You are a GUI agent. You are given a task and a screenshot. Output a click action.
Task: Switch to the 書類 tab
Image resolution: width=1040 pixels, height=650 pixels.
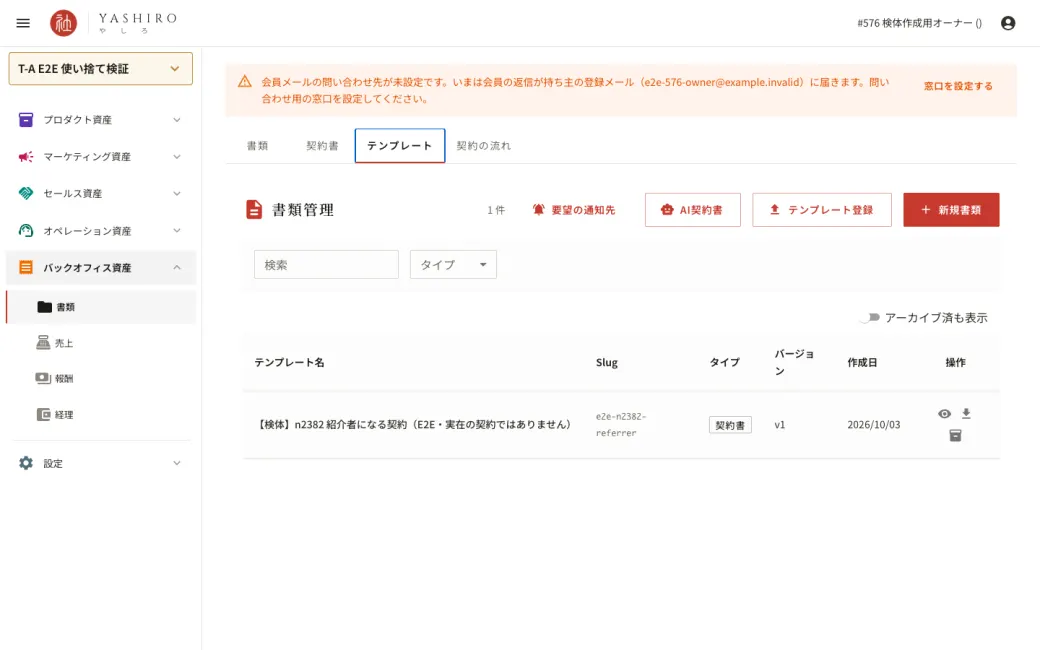coord(257,146)
